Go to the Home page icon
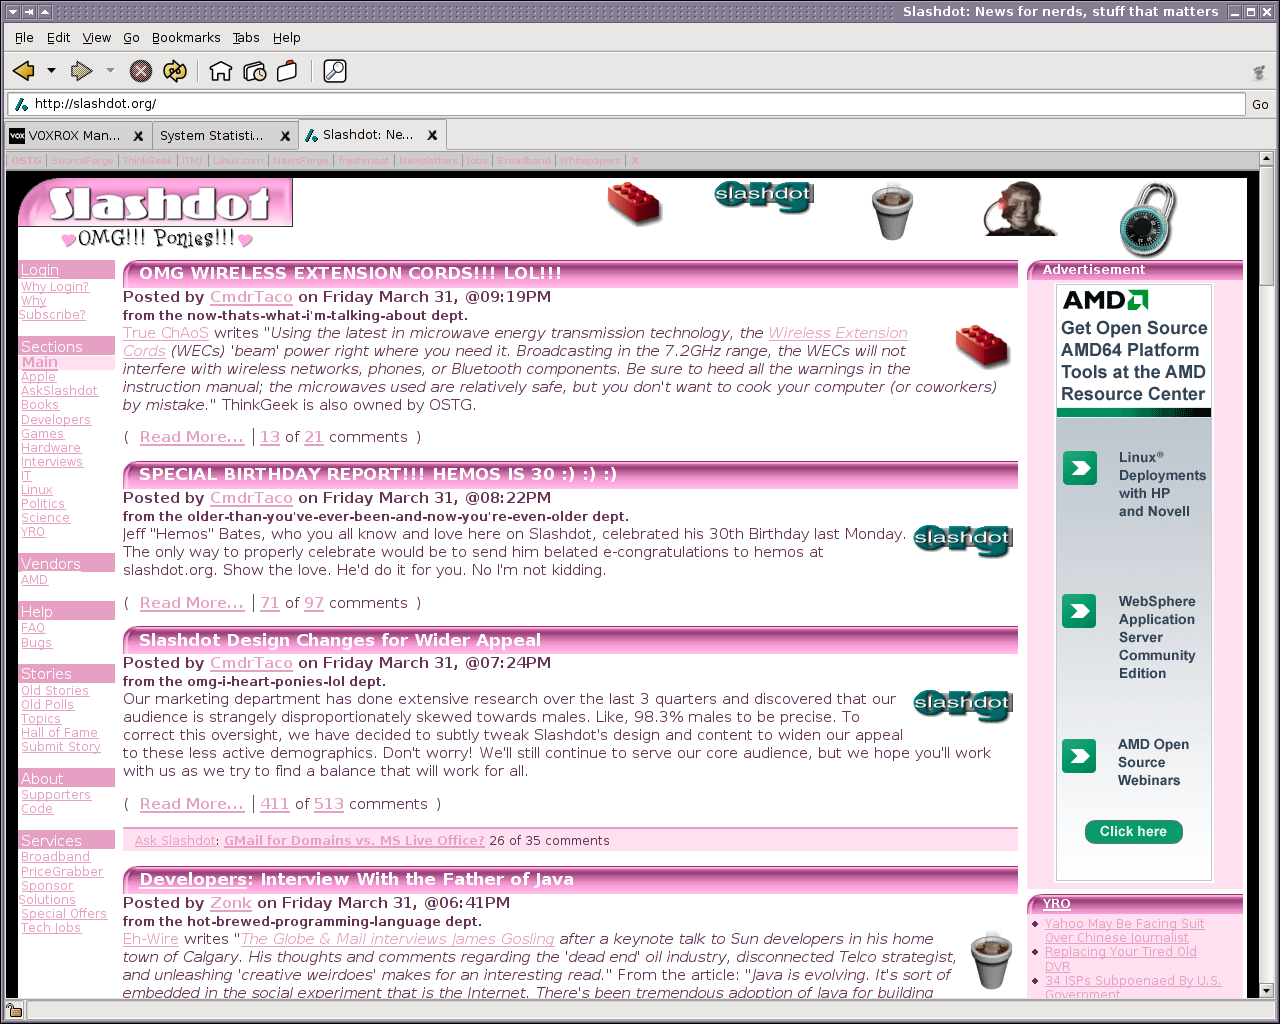 (x=221, y=71)
